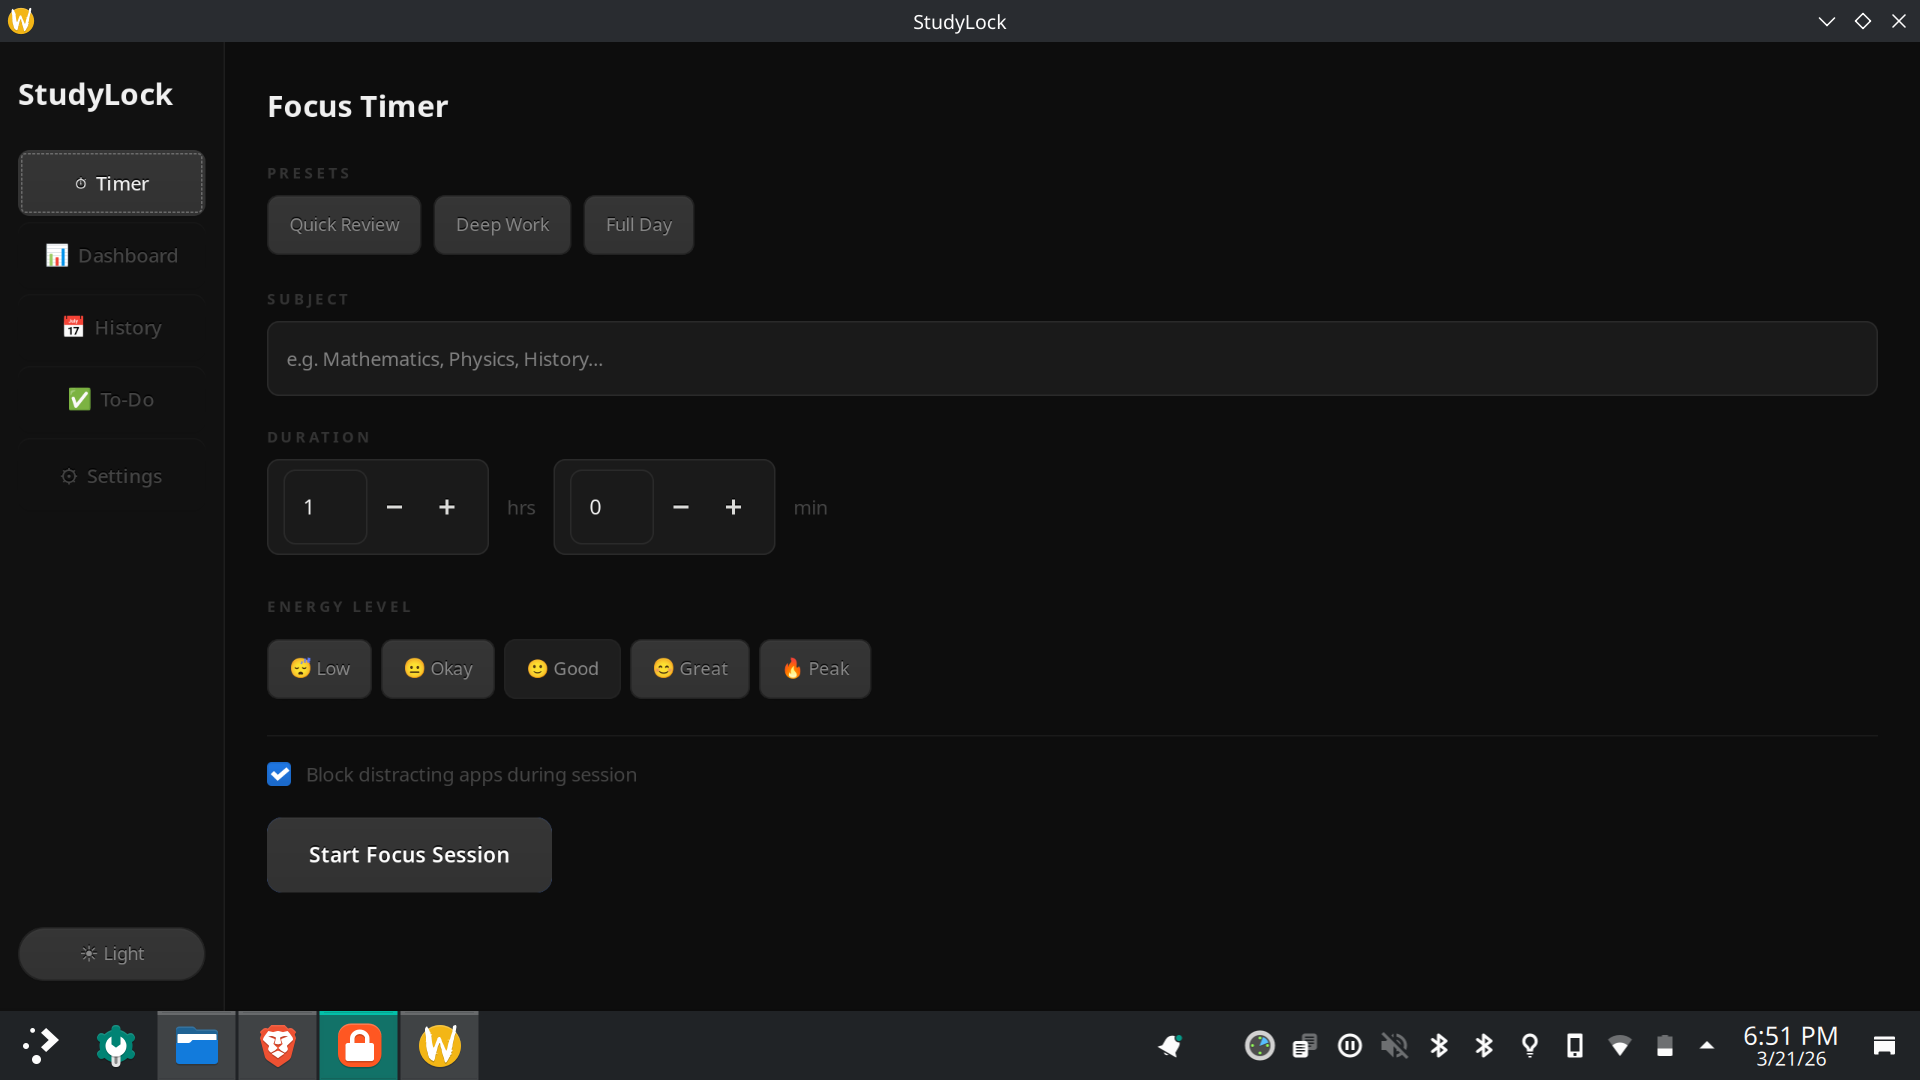The height and width of the screenshot is (1080, 1920).
Task: Expand the system tray arrow
Action: click(1707, 1046)
